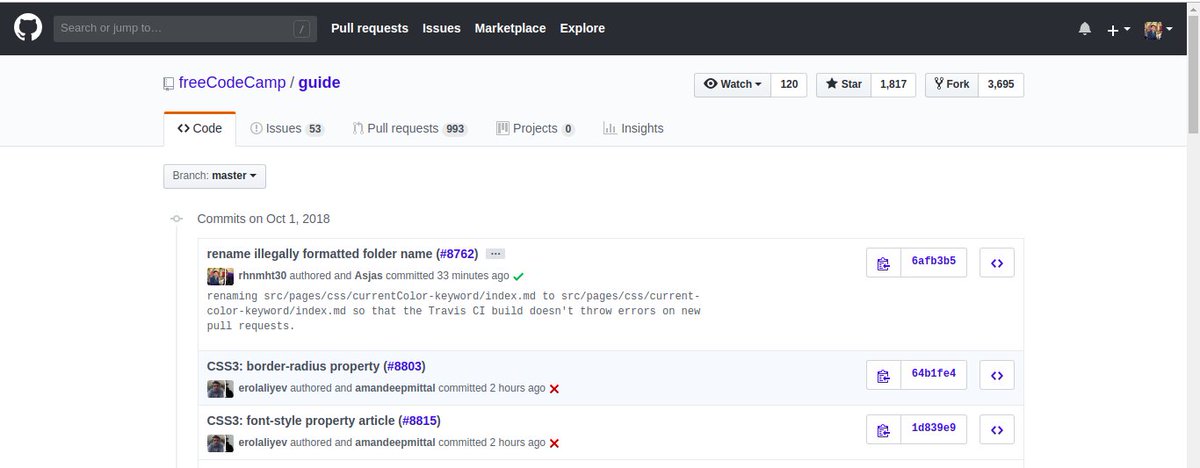
Task: Open pull request #8762 link
Action: (x=458, y=254)
